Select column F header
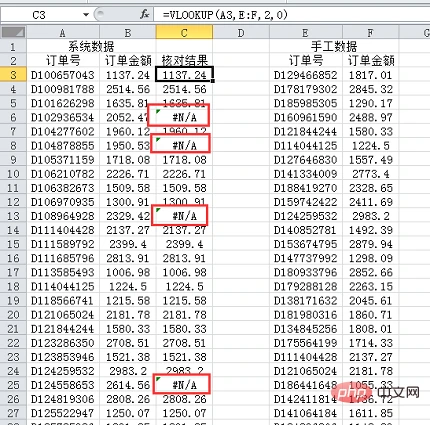This screenshot has height=425, width=430. (x=370, y=33)
